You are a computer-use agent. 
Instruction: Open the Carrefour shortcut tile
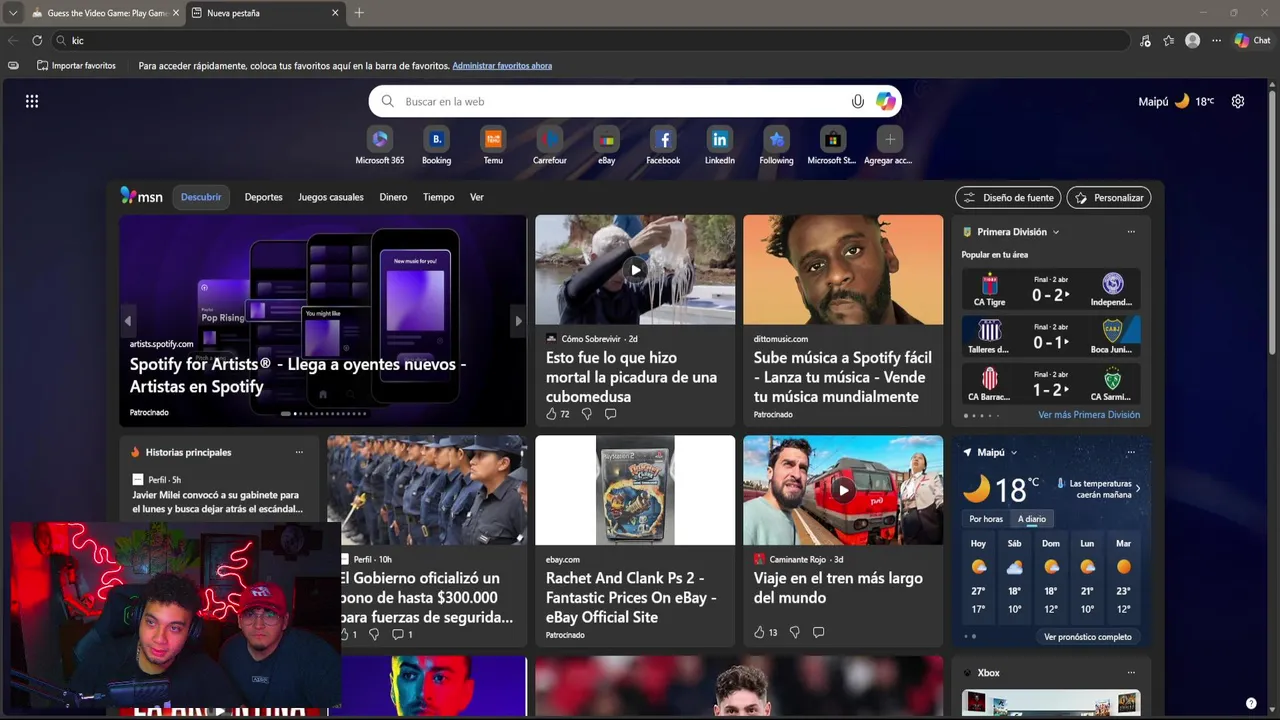click(x=549, y=146)
